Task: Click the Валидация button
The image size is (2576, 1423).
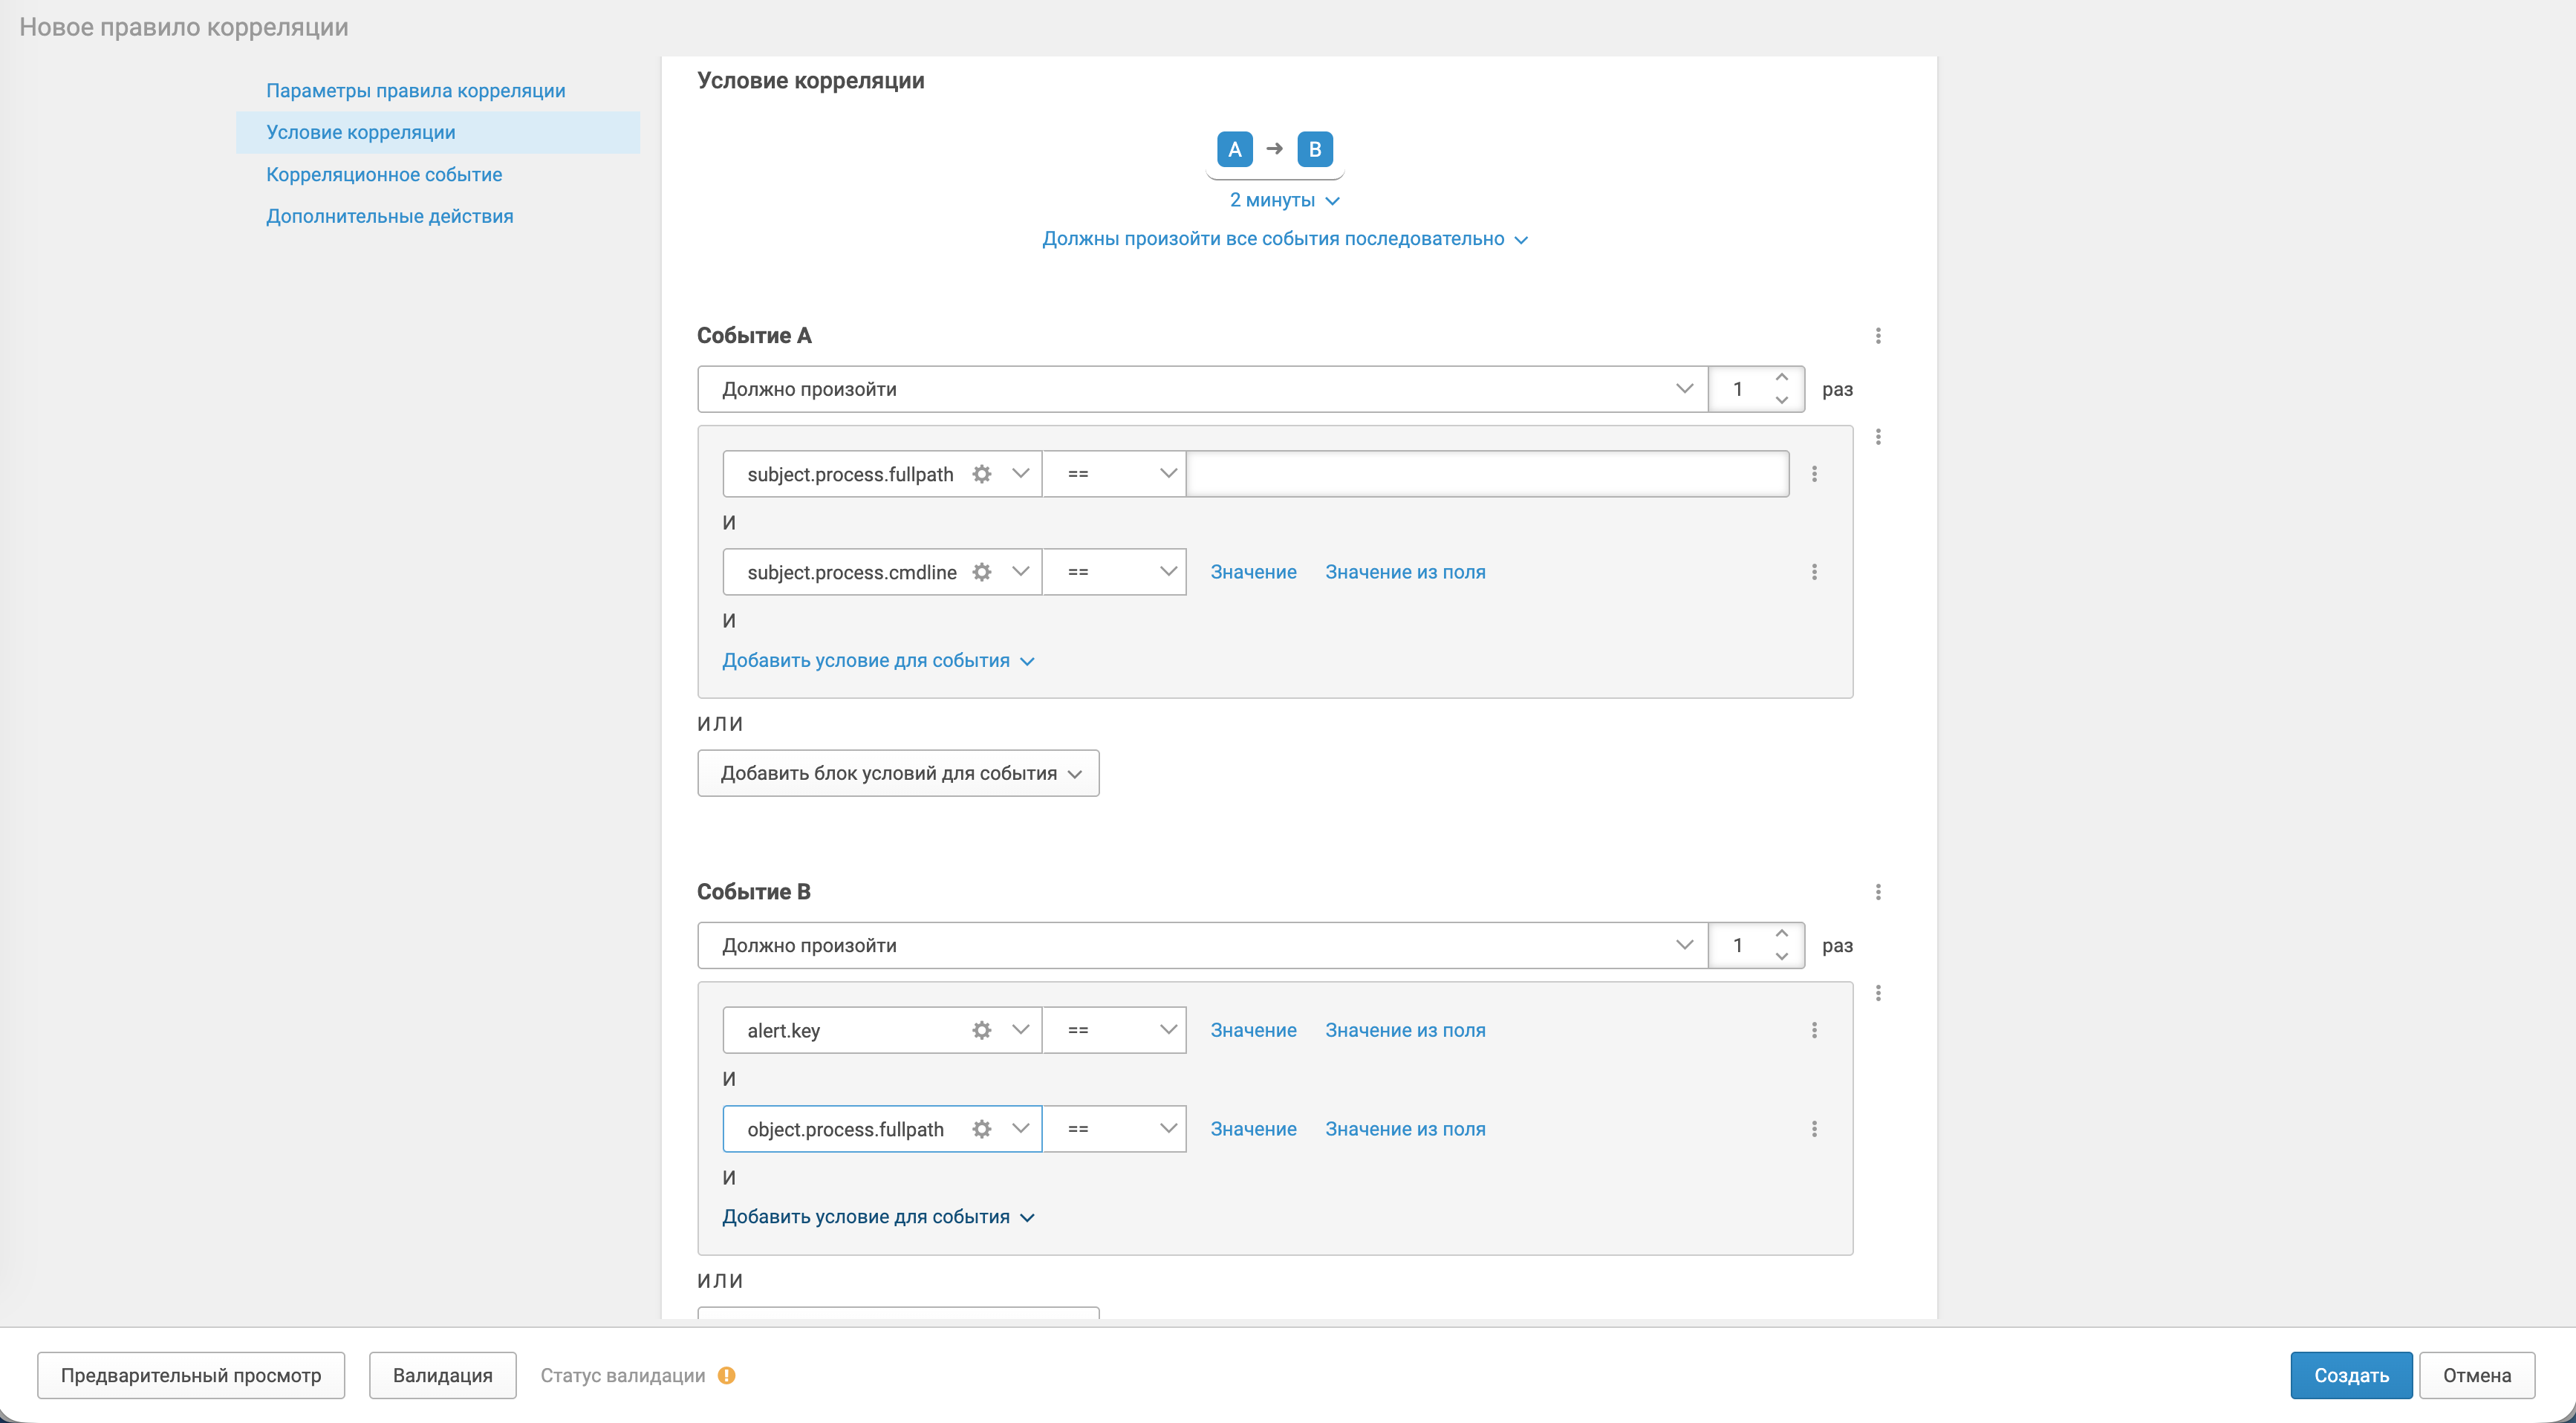Action: point(442,1375)
